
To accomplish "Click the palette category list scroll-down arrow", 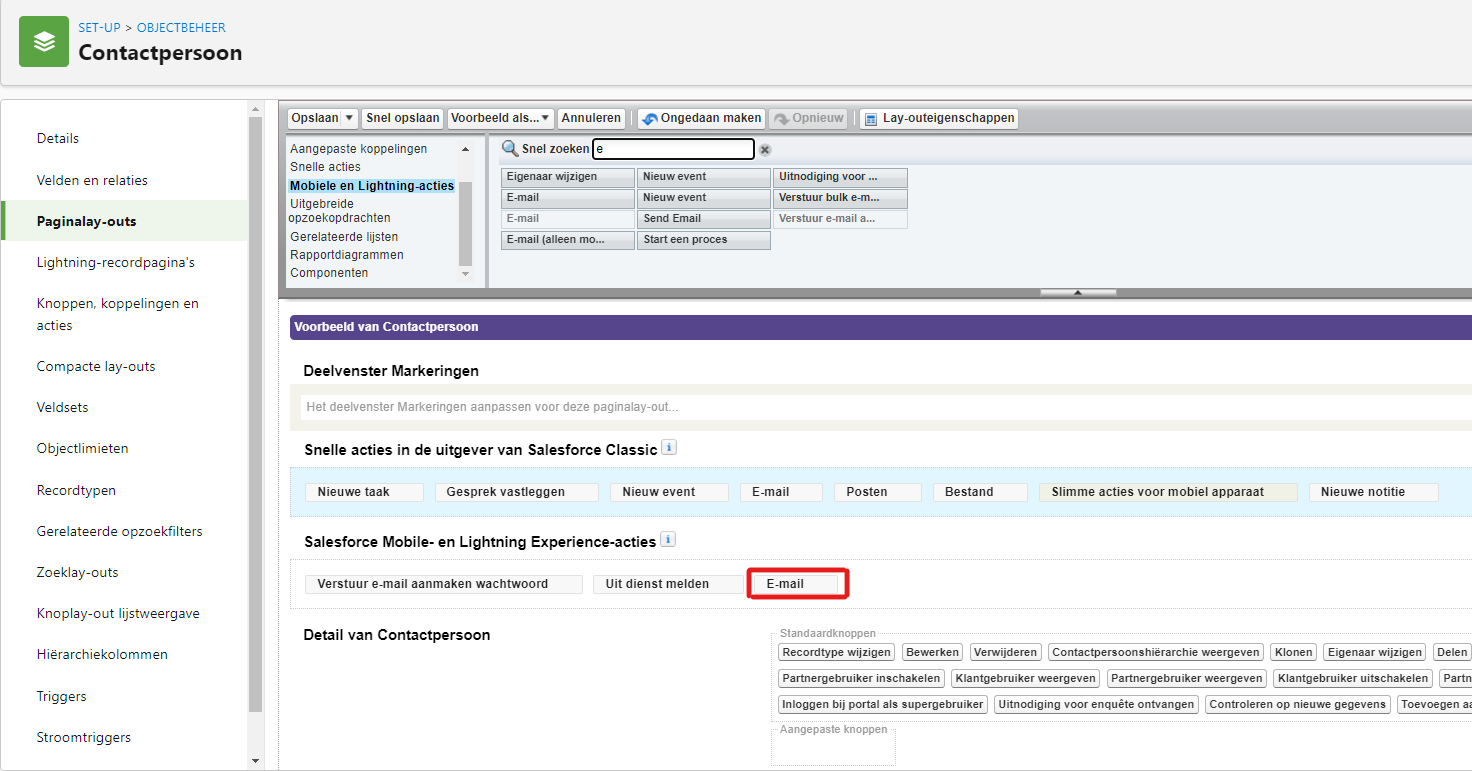I will [x=465, y=274].
